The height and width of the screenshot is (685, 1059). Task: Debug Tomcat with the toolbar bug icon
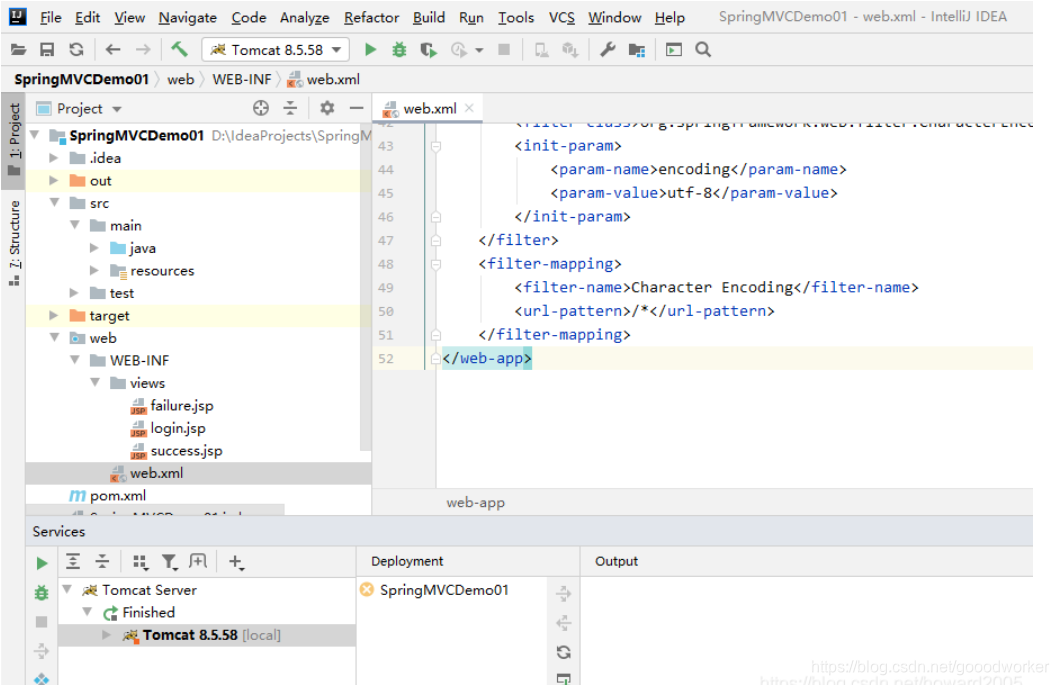point(399,49)
